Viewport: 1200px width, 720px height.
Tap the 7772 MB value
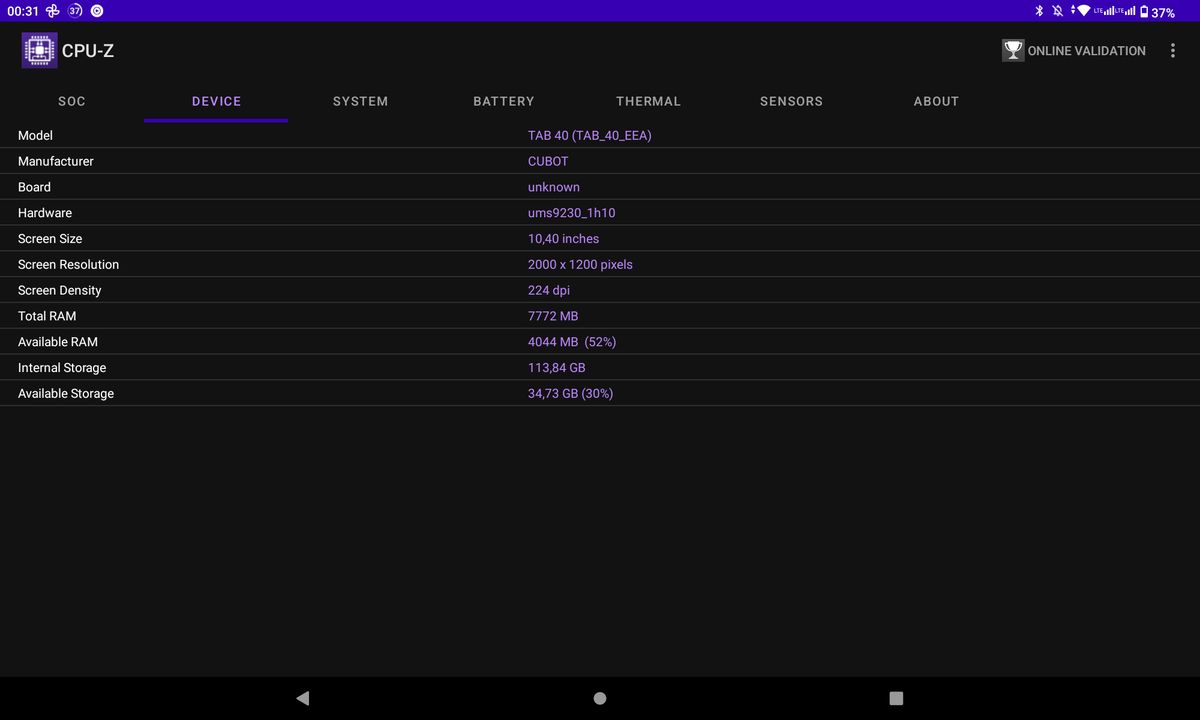[x=553, y=316]
